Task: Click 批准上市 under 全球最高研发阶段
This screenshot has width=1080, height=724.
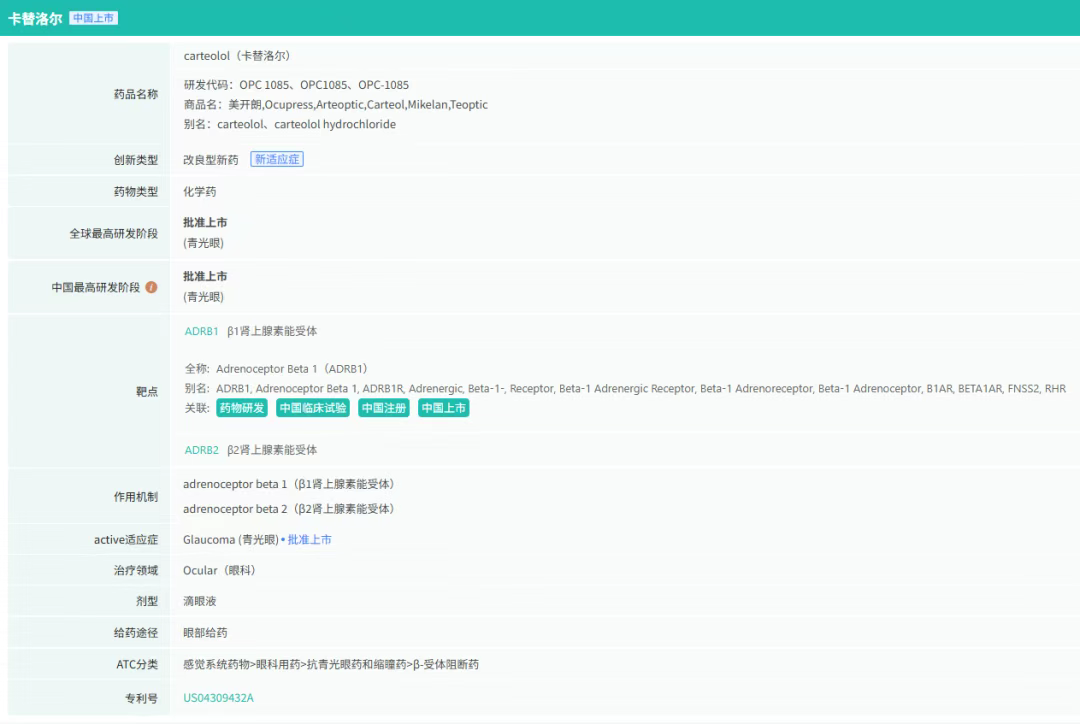Action: [205, 223]
